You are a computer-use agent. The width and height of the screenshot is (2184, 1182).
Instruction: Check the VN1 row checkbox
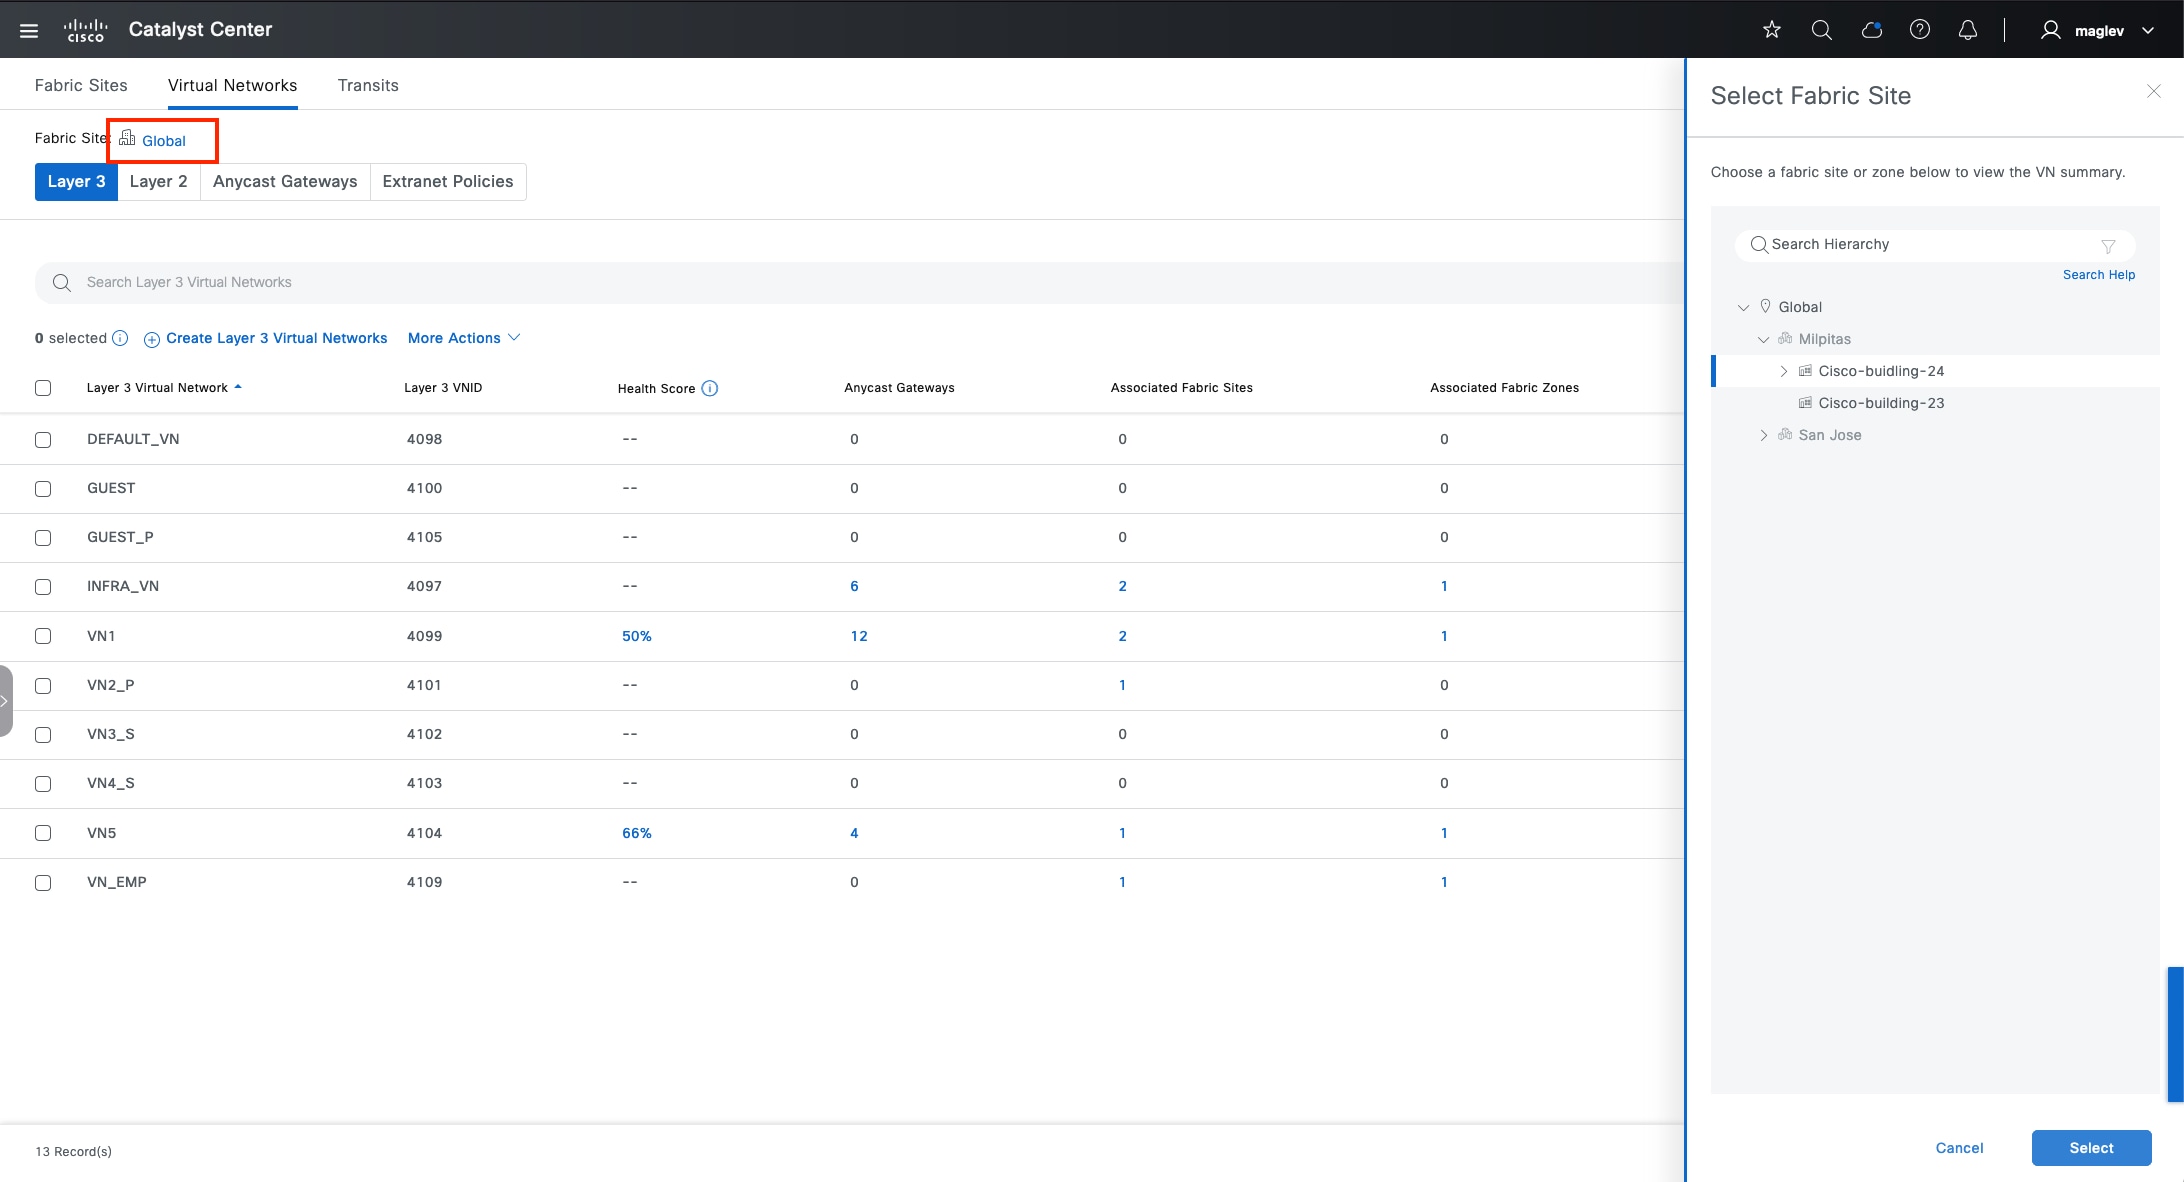point(43,636)
